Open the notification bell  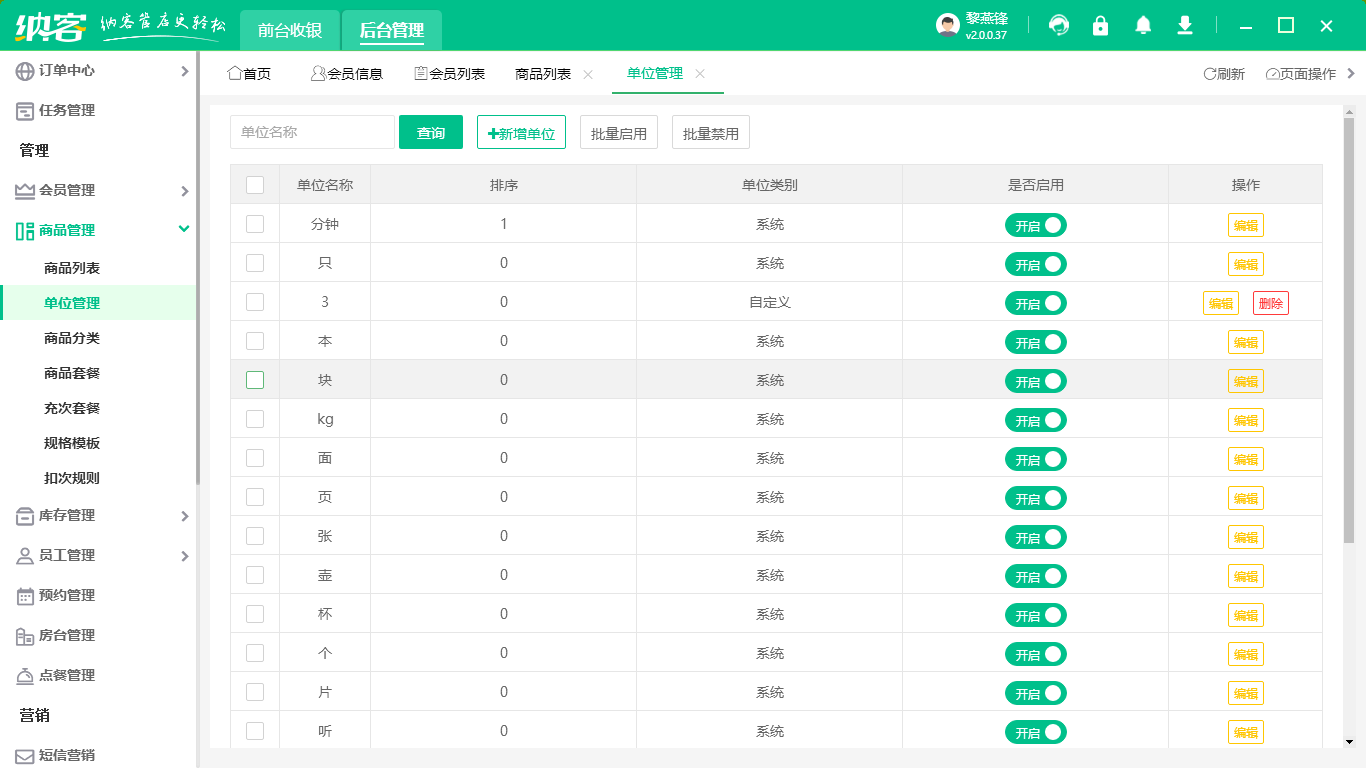point(1143,26)
